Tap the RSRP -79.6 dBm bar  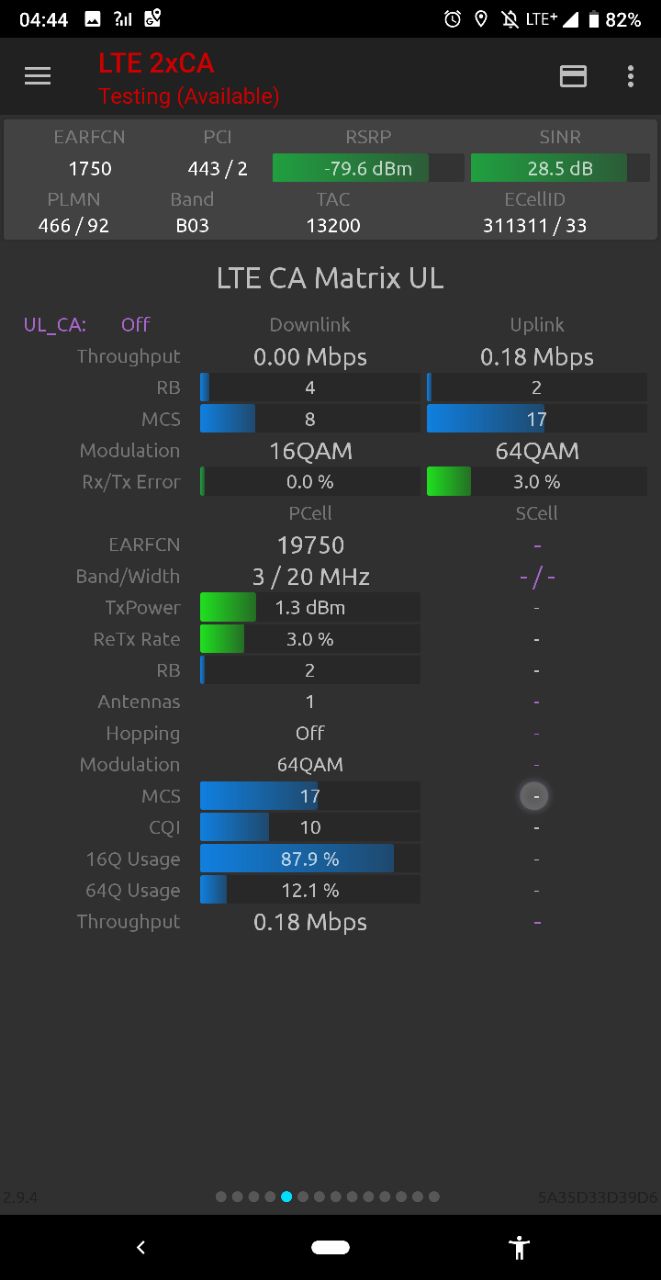click(368, 168)
